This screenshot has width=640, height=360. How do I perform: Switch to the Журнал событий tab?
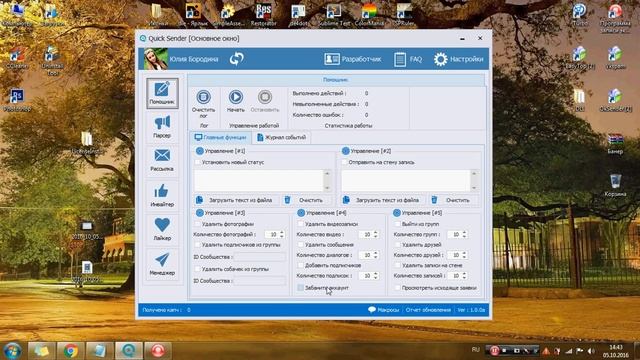coord(281,138)
